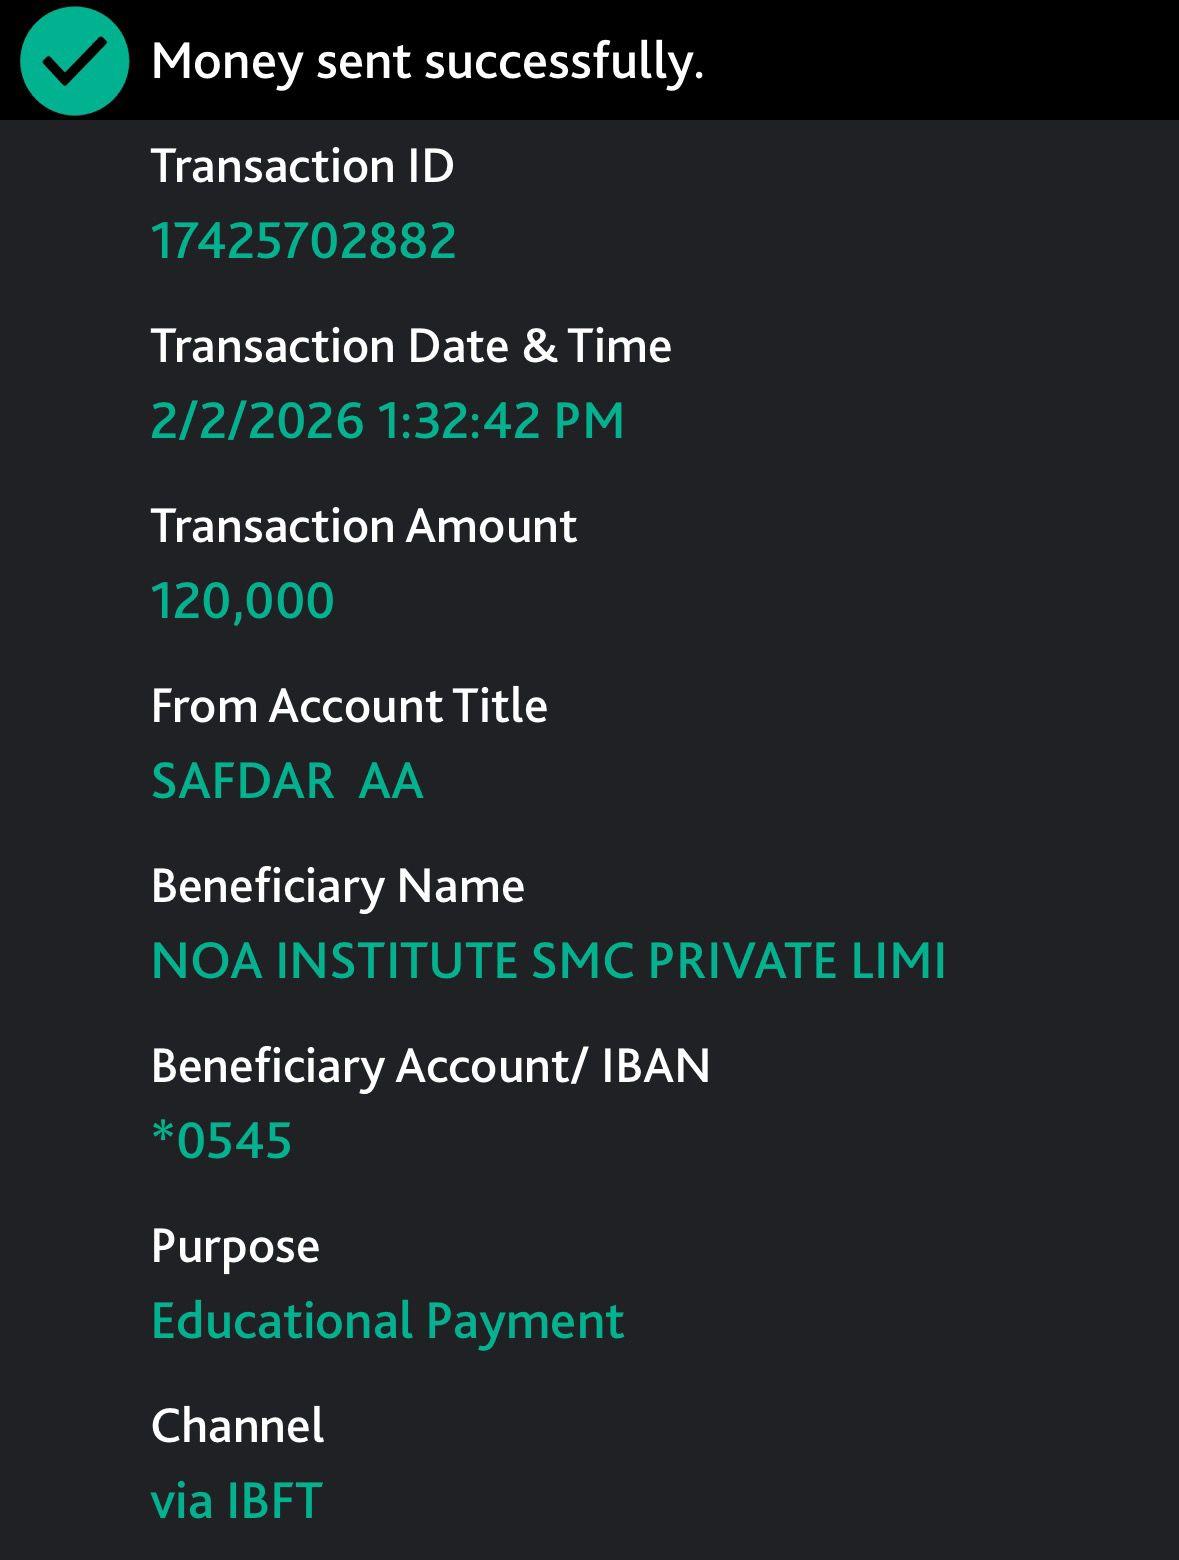Select the Transaction ID label
This screenshot has width=1179, height=1560.
pos(302,166)
